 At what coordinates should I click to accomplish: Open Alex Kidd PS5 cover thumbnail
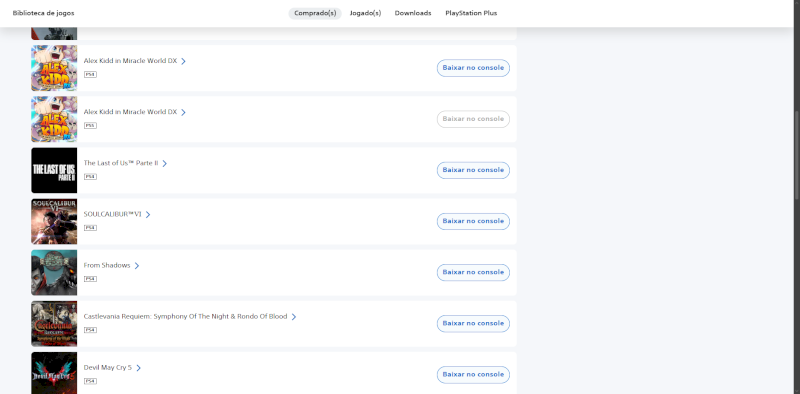54,119
